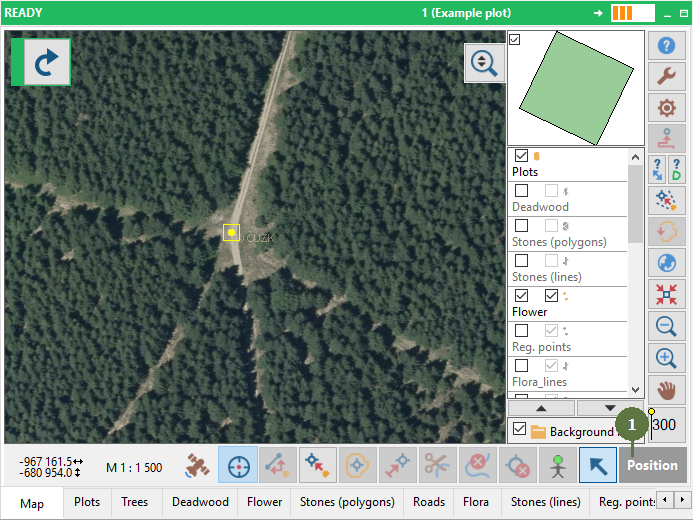Click the right arrow in title bar
The width and height of the screenshot is (693, 520).
(598, 13)
